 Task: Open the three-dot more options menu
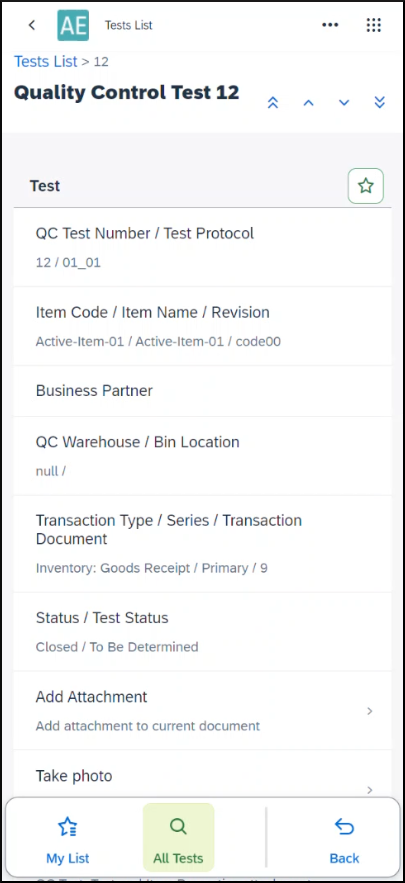330,25
